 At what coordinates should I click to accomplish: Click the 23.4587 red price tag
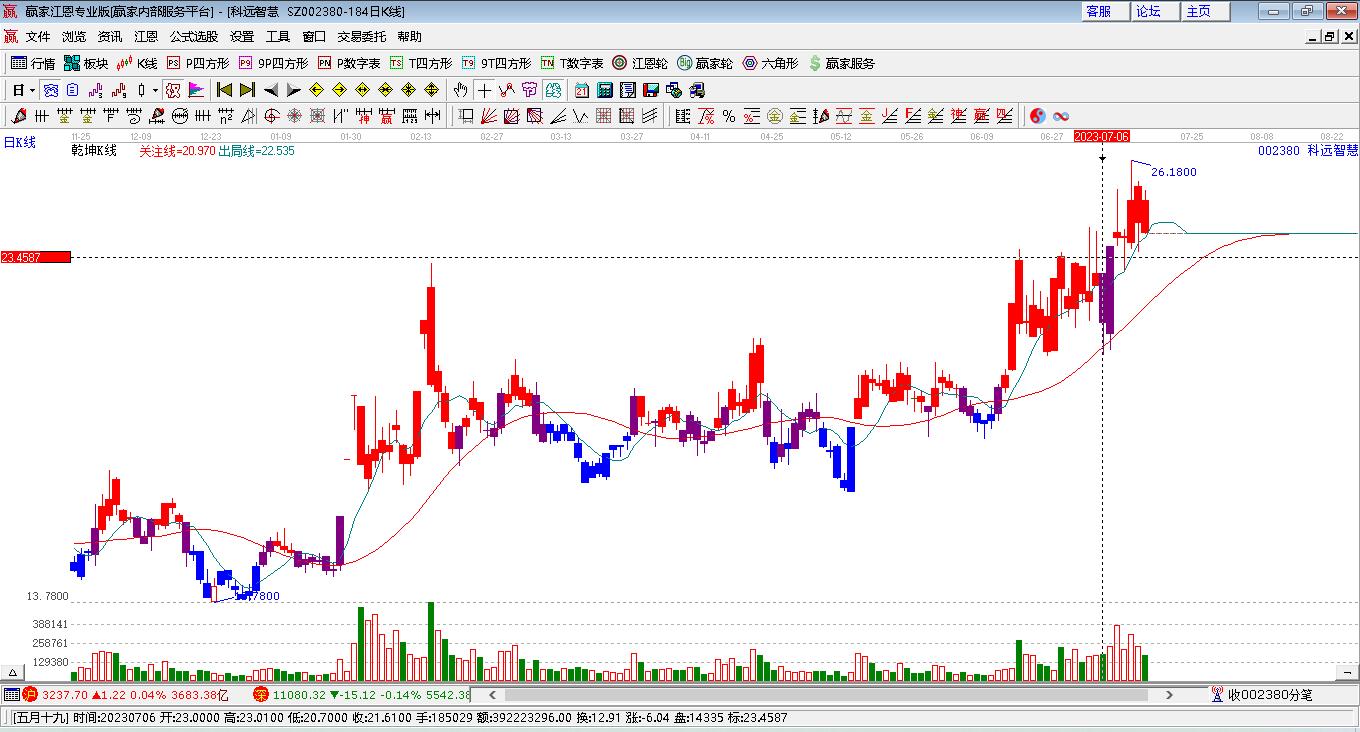tap(35, 257)
